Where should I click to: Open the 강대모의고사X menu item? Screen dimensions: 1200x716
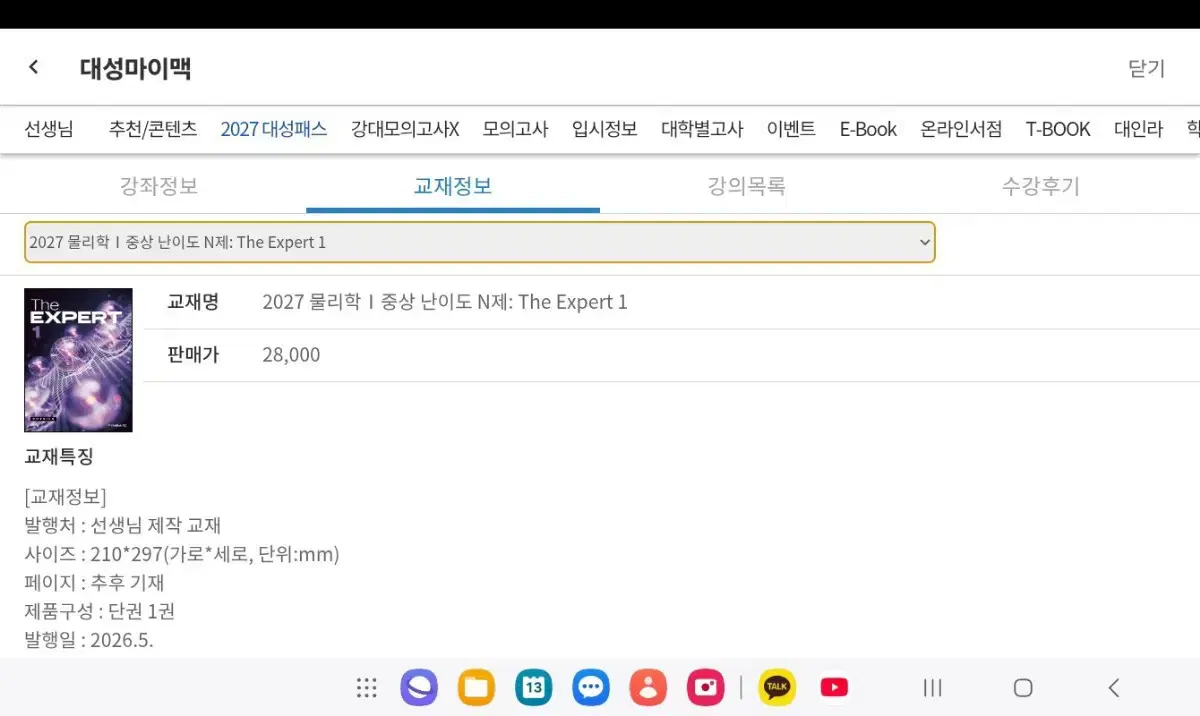(x=405, y=129)
